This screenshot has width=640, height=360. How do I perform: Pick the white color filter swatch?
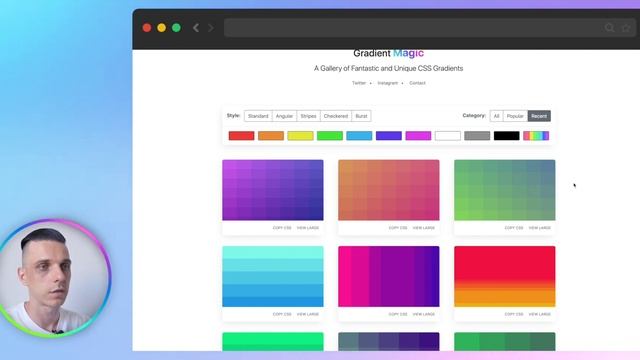[448, 136]
